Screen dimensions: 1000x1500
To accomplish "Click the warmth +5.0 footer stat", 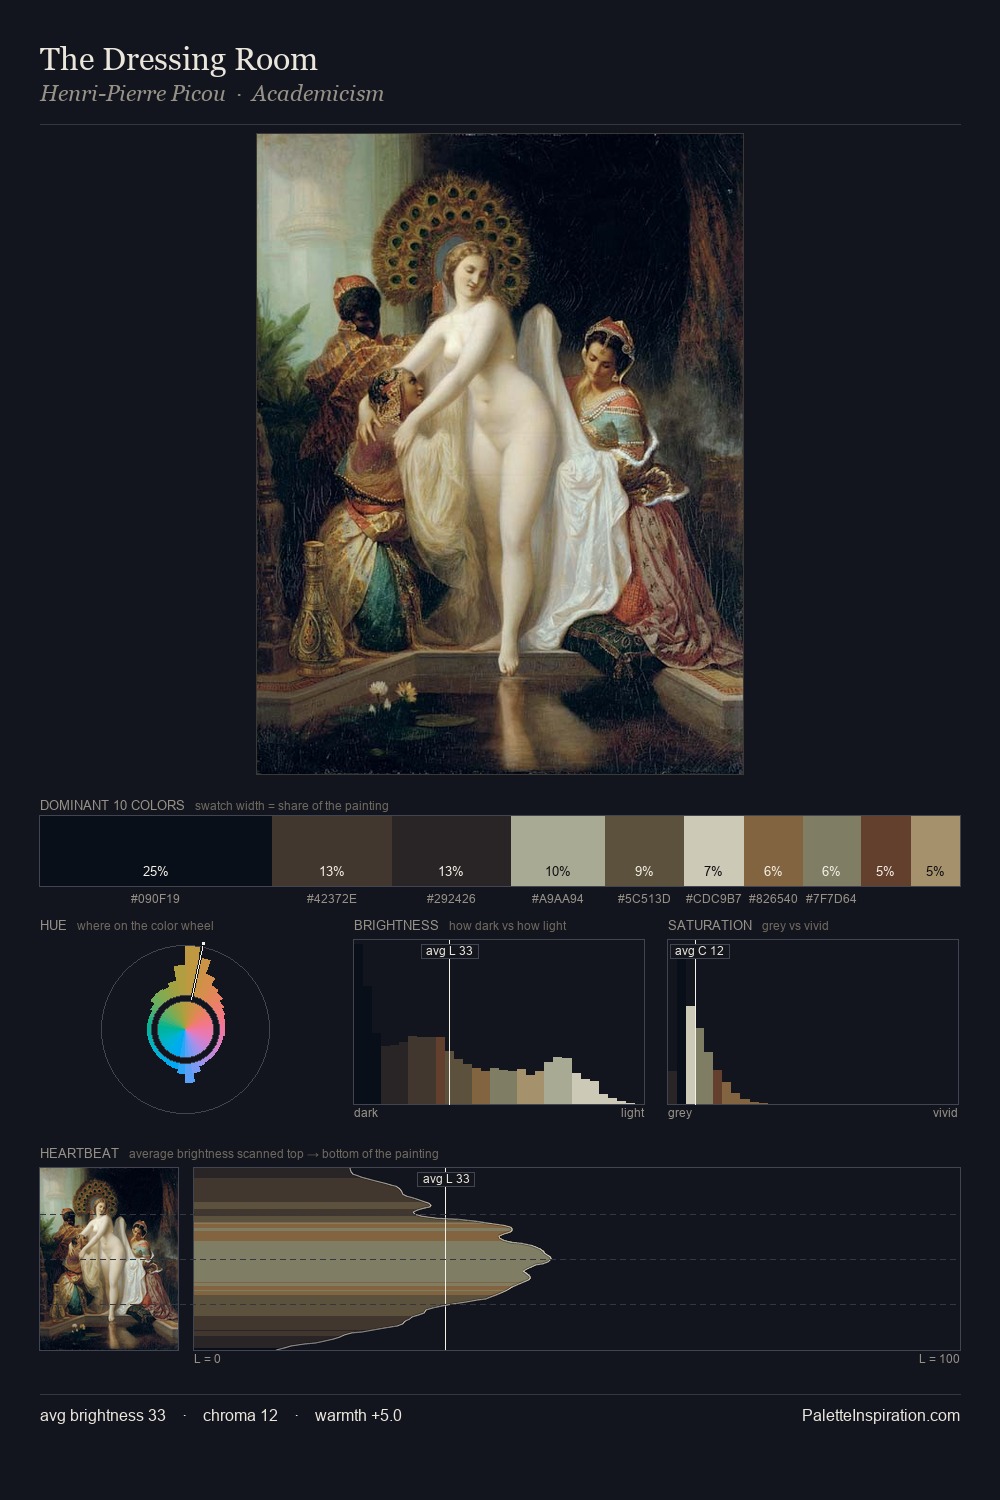I will click(x=358, y=1415).
